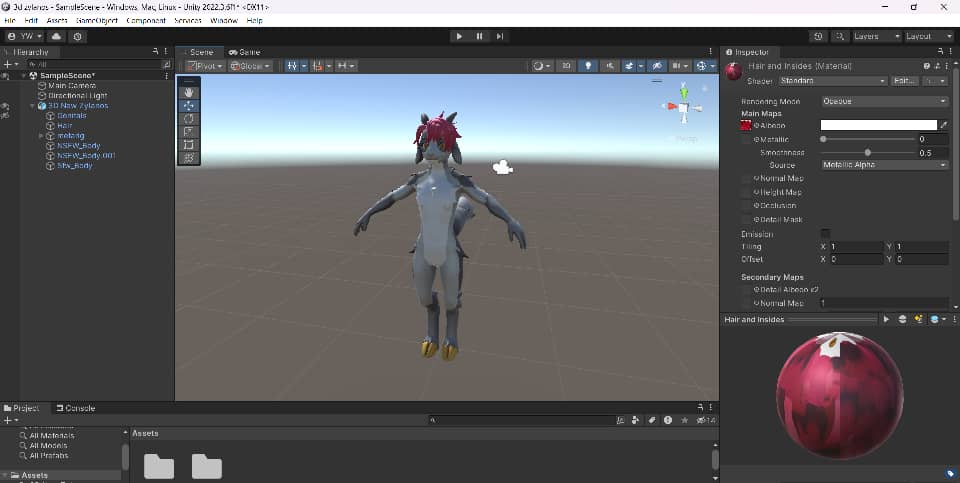
Task: Open the version control settings icon
Action: pyautogui.click(x=78, y=37)
